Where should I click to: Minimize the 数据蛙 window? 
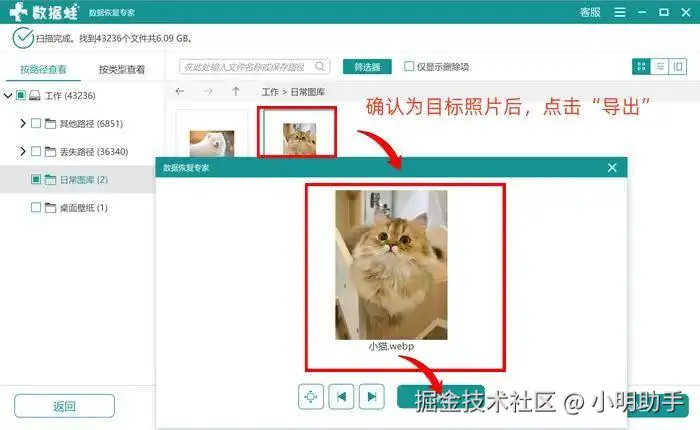(642, 12)
